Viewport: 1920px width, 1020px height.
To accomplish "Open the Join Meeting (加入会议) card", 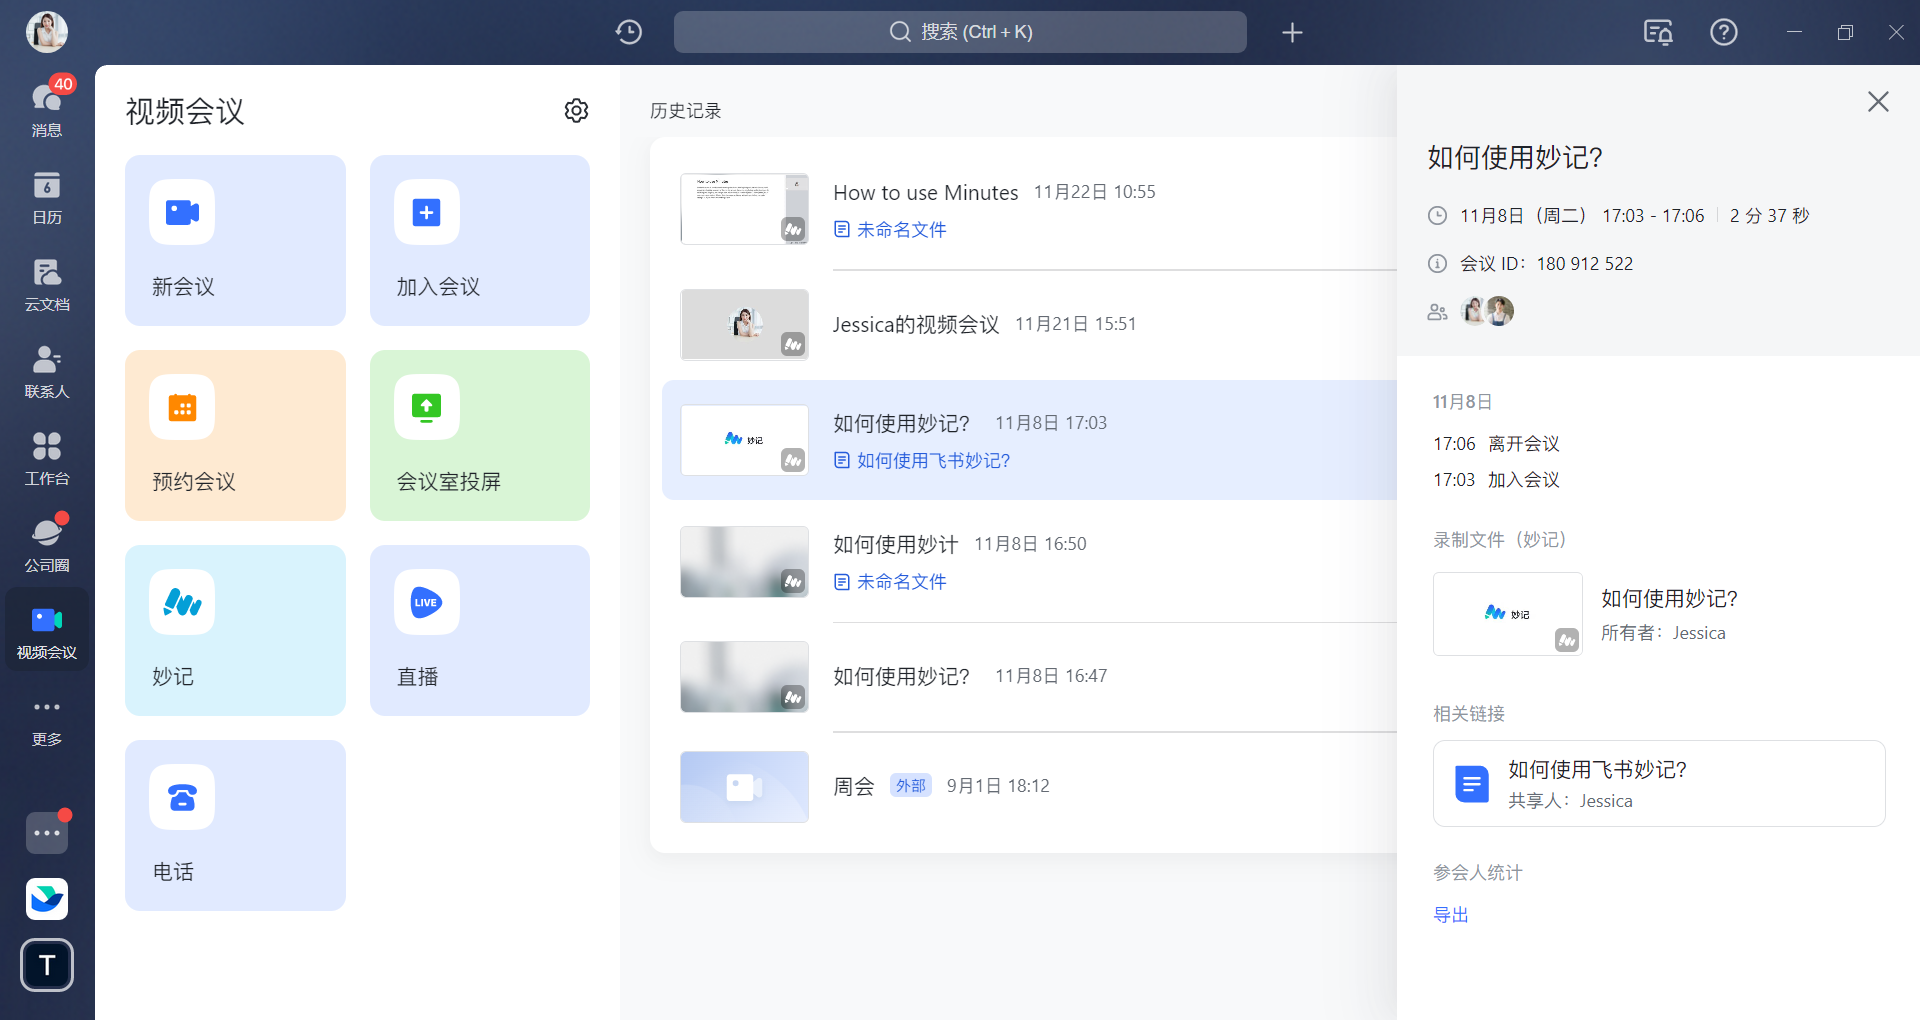I will (x=479, y=240).
